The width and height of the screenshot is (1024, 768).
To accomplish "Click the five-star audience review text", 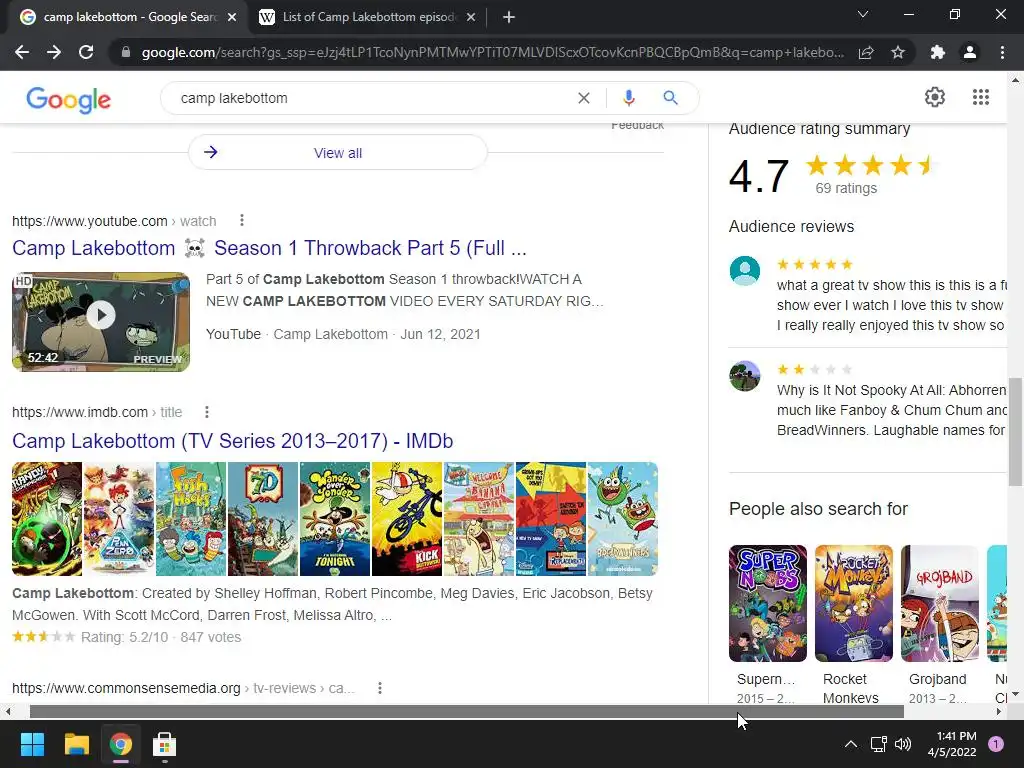I will coord(891,305).
